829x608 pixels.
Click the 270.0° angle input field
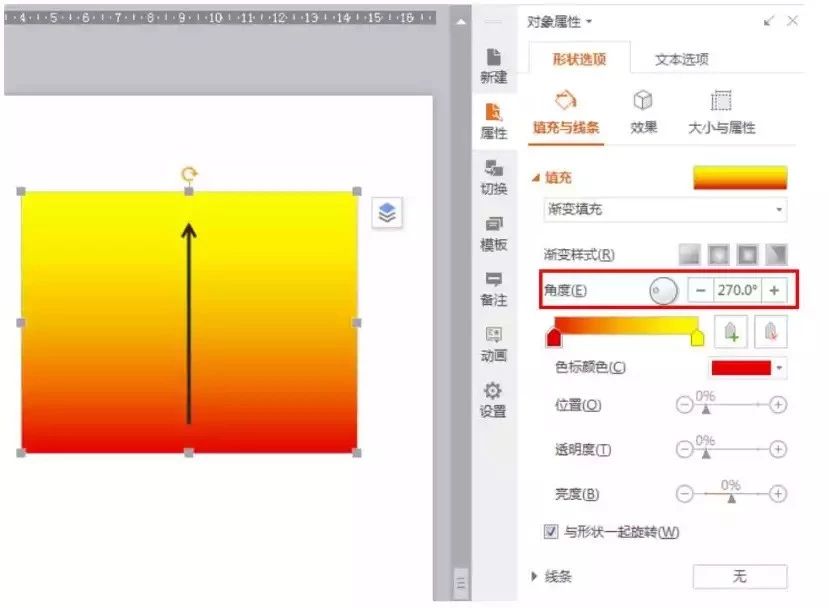(738, 290)
